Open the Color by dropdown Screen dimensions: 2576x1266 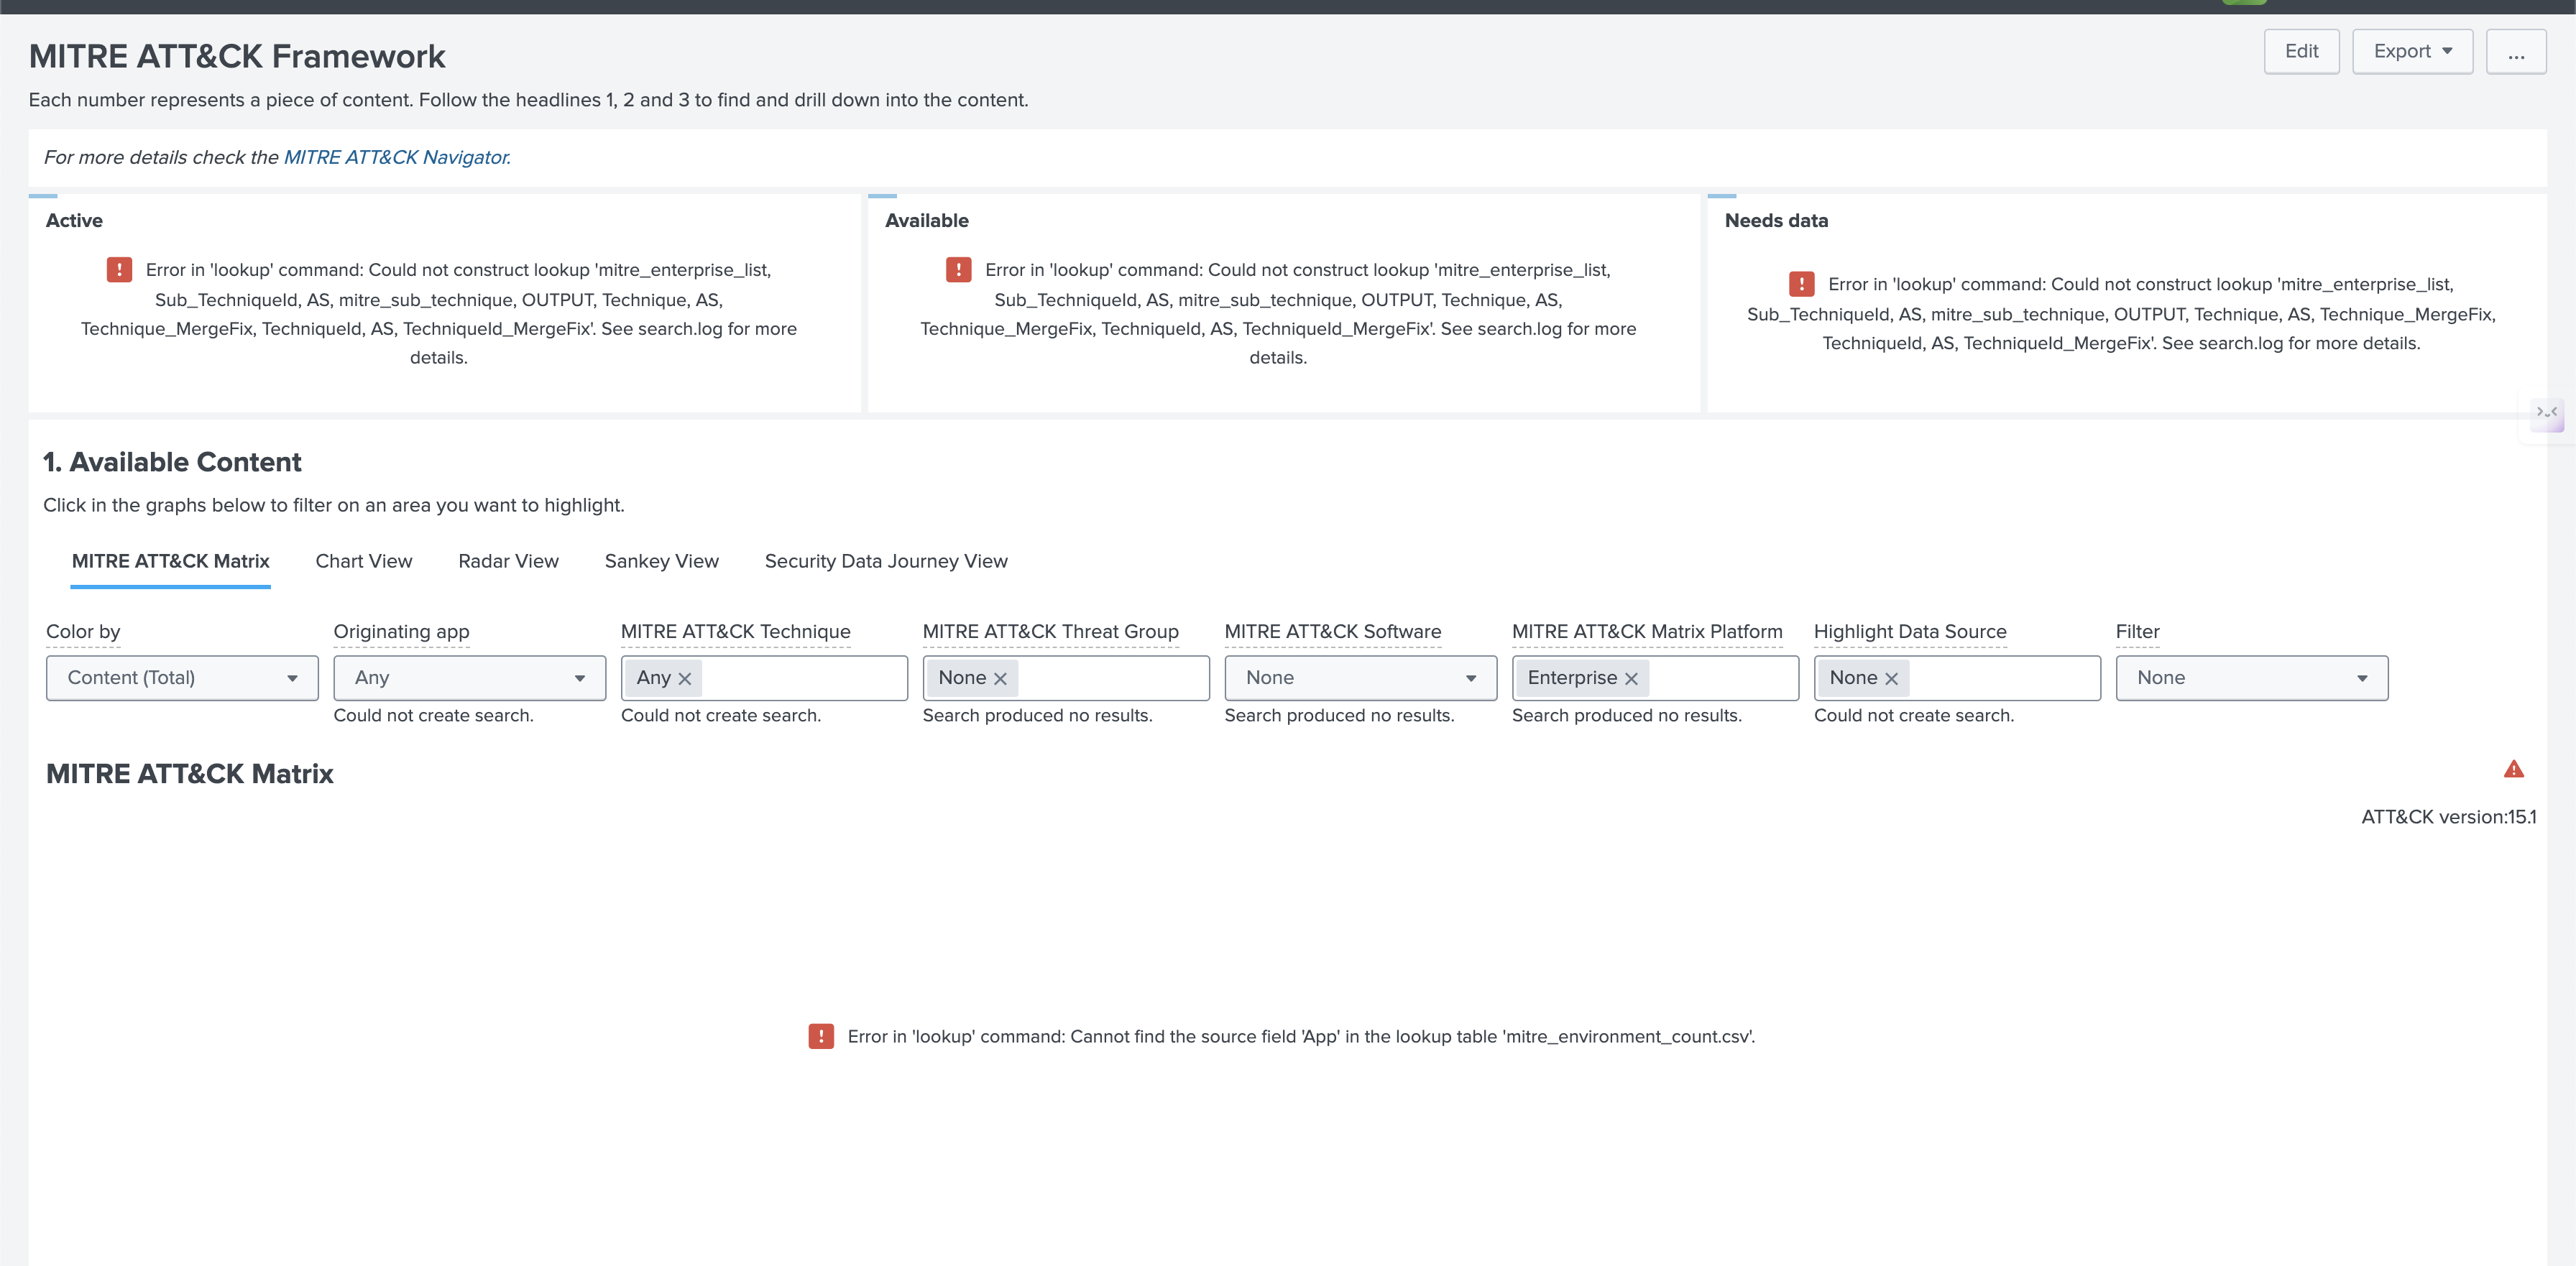pos(182,678)
